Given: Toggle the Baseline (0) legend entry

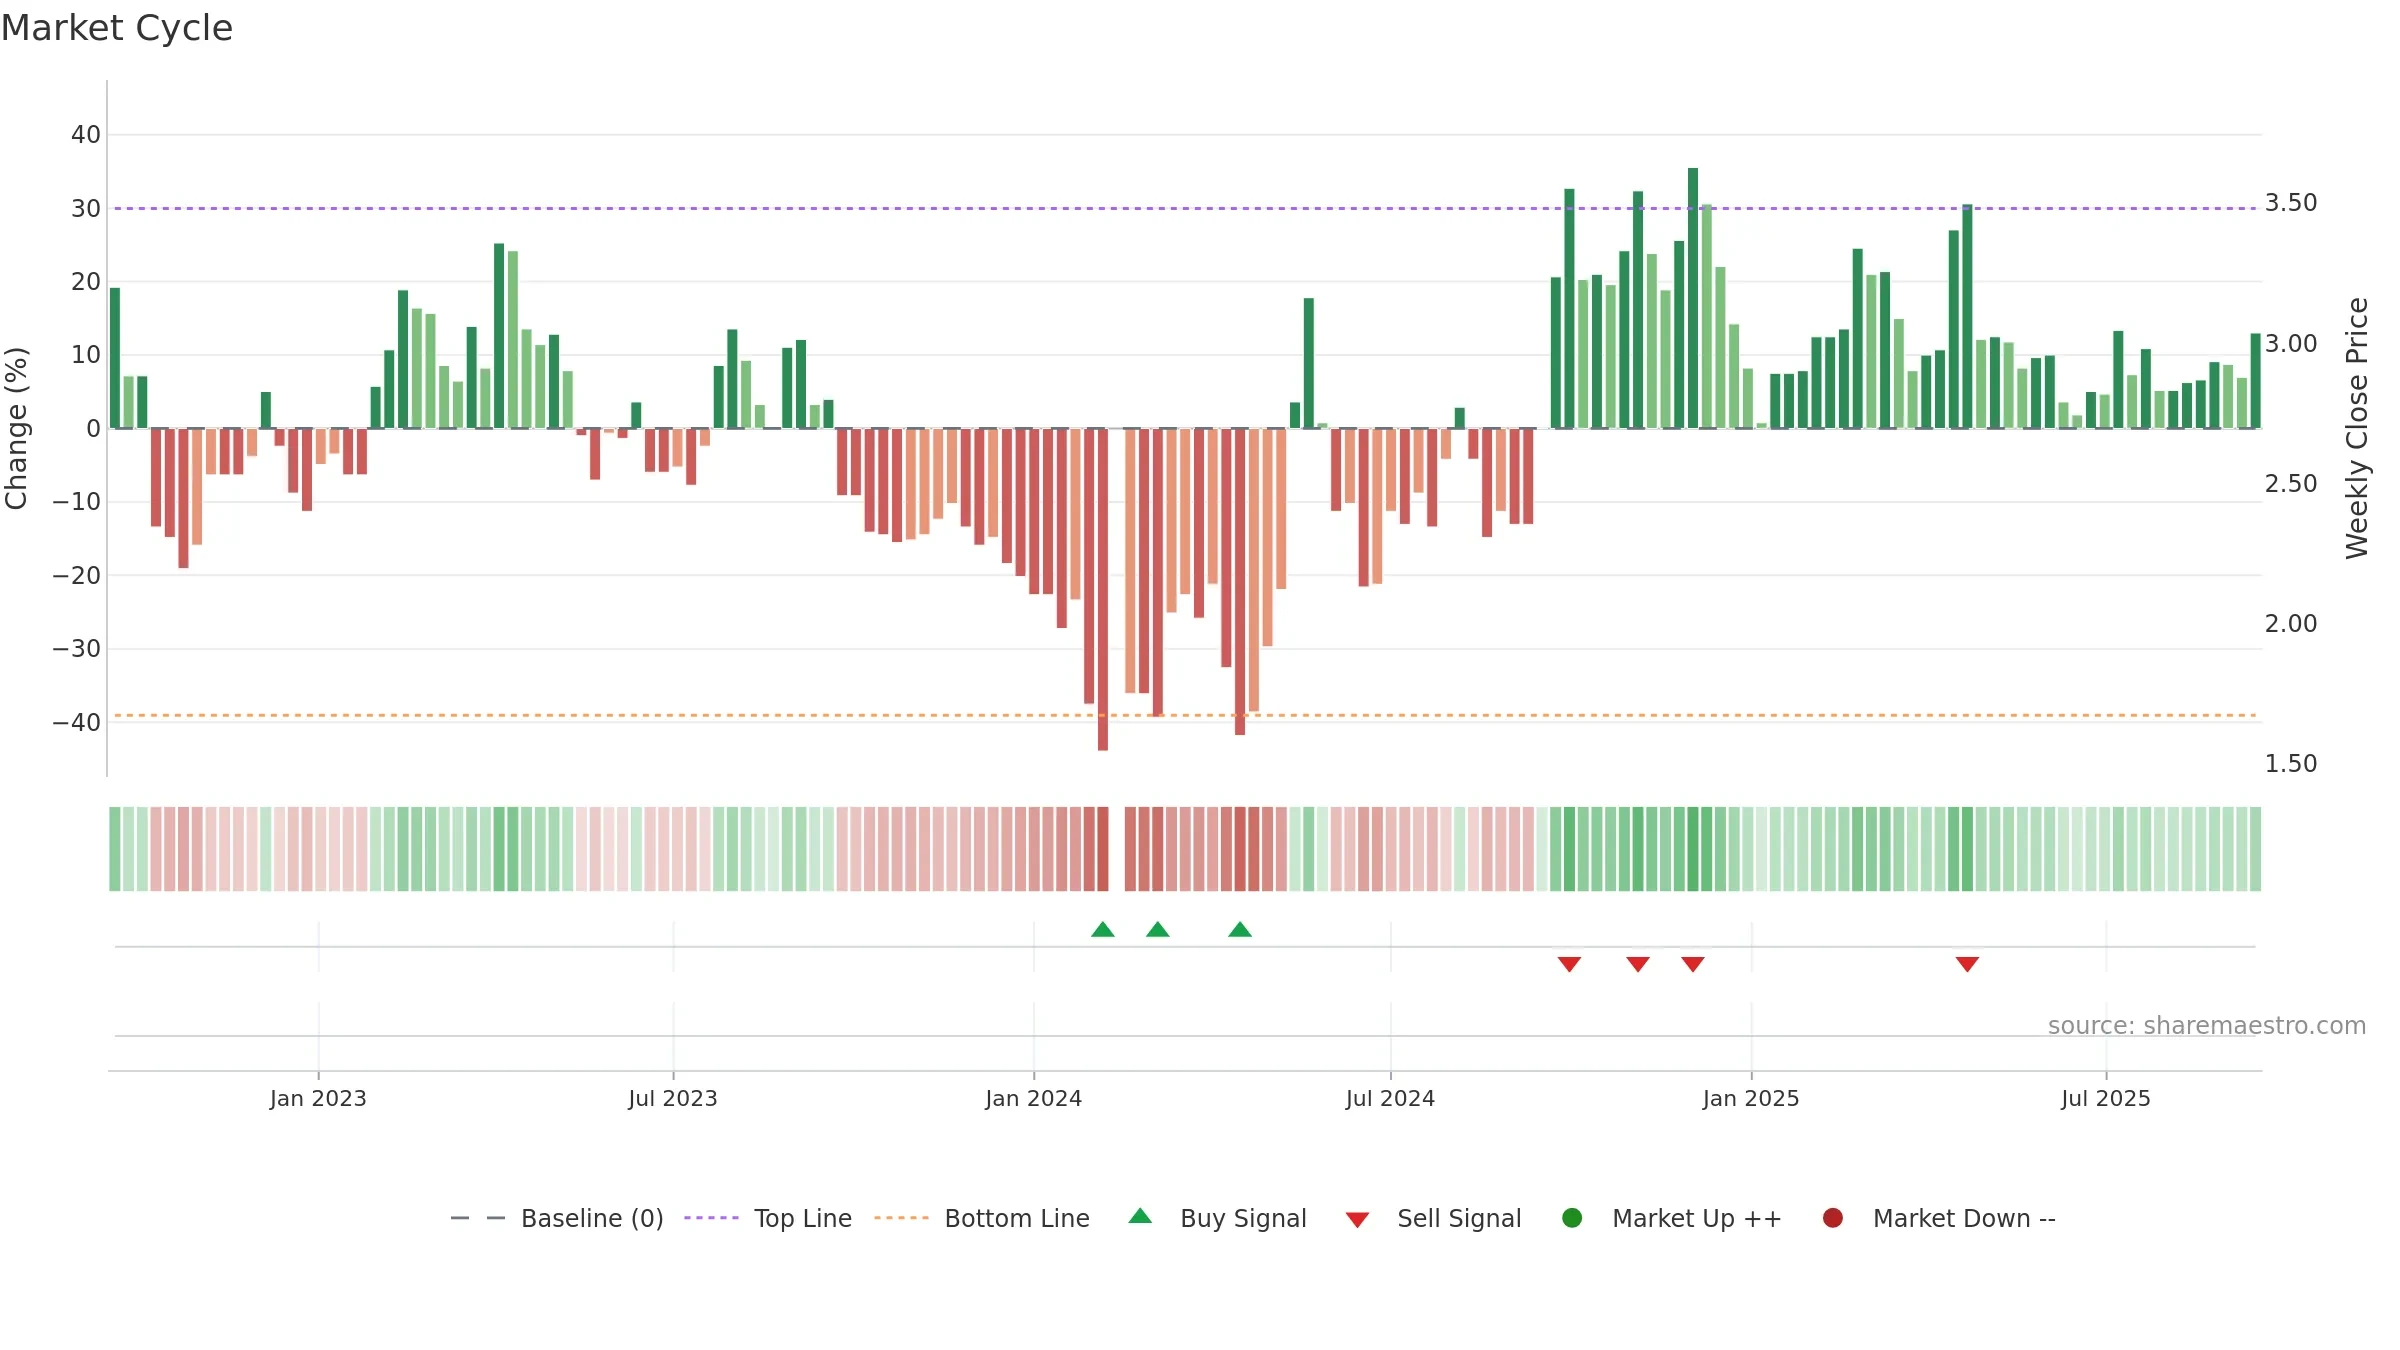Looking at the screenshot, I should [x=557, y=1218].
